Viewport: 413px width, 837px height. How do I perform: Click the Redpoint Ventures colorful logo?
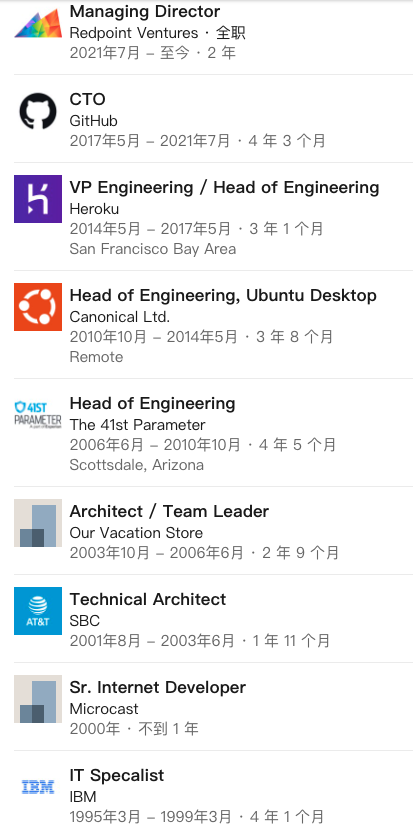pyautogui.click(x=38, y=23)
